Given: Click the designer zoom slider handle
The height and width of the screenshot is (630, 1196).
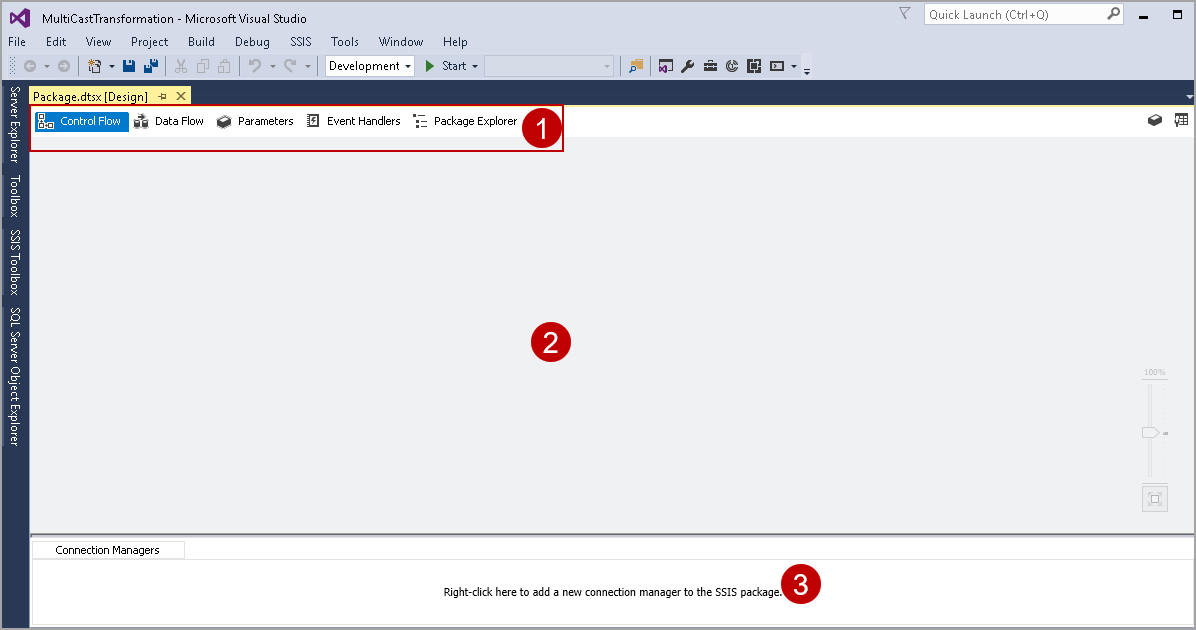Looking at the screenshot, I should tap(1150, 432).
